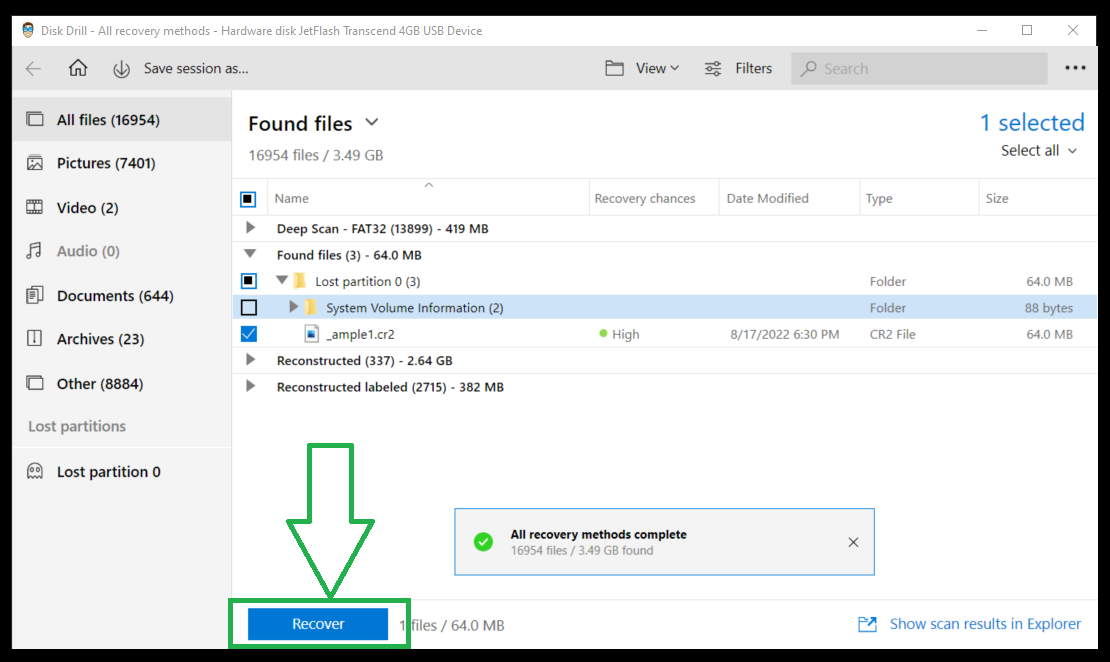This screenshot has height=662, width=1110.
Task: Uncheck the _ample1.cr2 file checkbox
Action: click(251, 334)
